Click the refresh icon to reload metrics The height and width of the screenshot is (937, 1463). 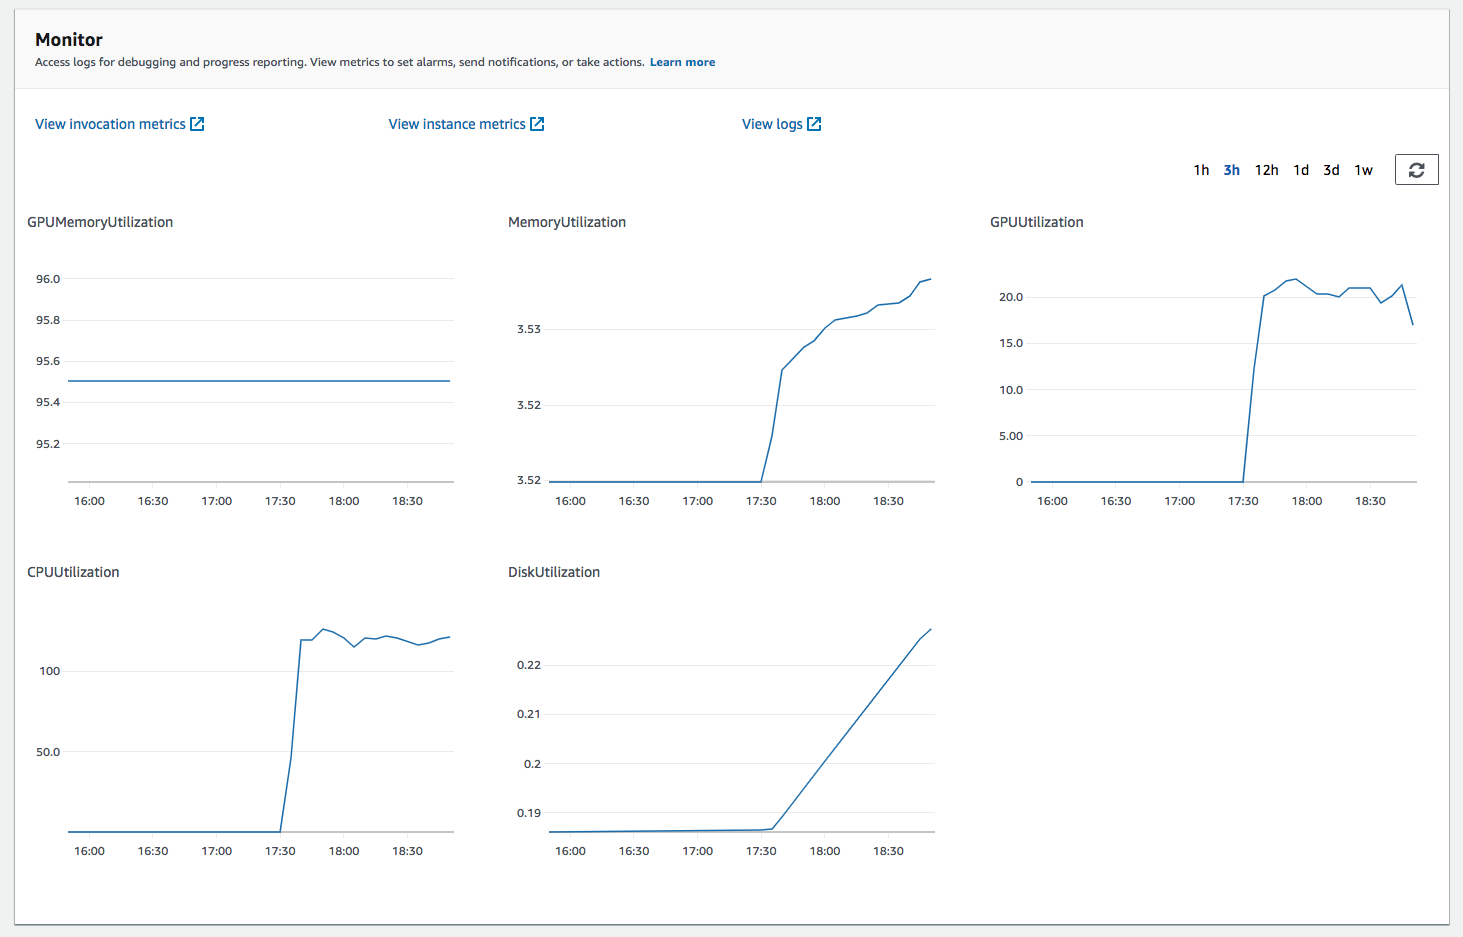pos(1416,169)
